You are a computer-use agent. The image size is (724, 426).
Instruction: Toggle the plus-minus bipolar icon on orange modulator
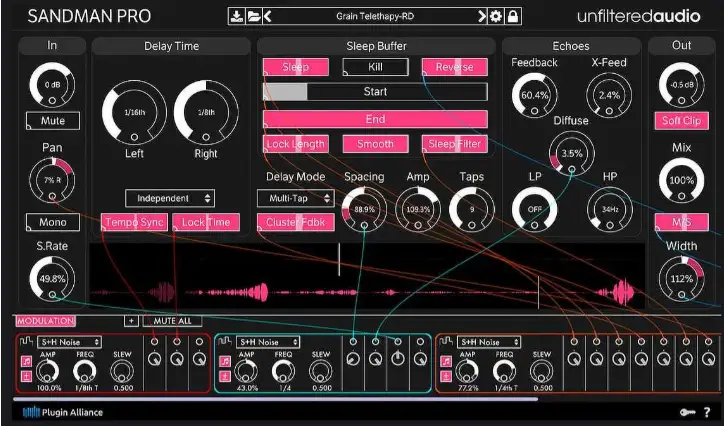tap(446, 376)
